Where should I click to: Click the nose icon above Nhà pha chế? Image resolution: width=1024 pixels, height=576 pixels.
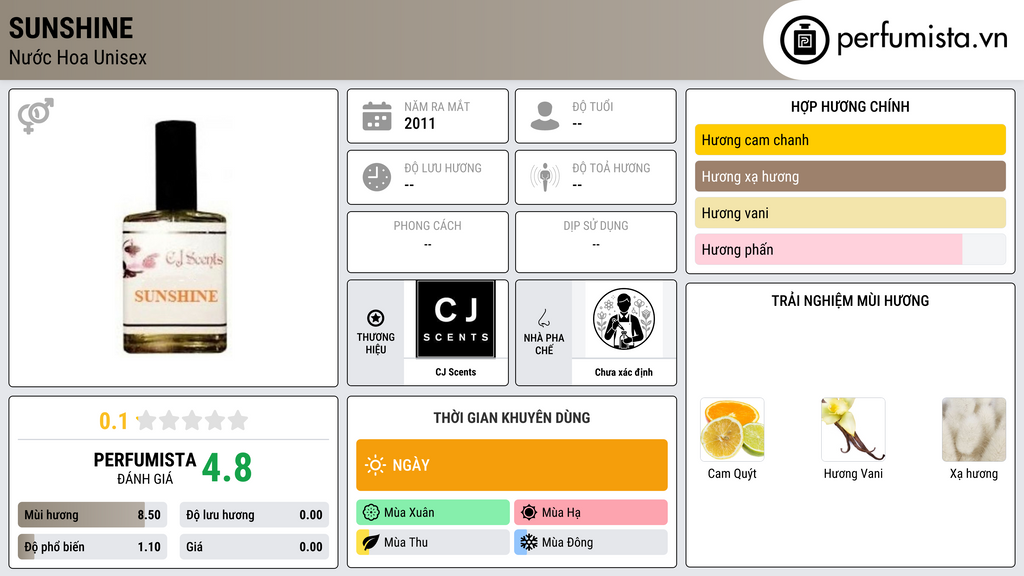tap(543, 318)
